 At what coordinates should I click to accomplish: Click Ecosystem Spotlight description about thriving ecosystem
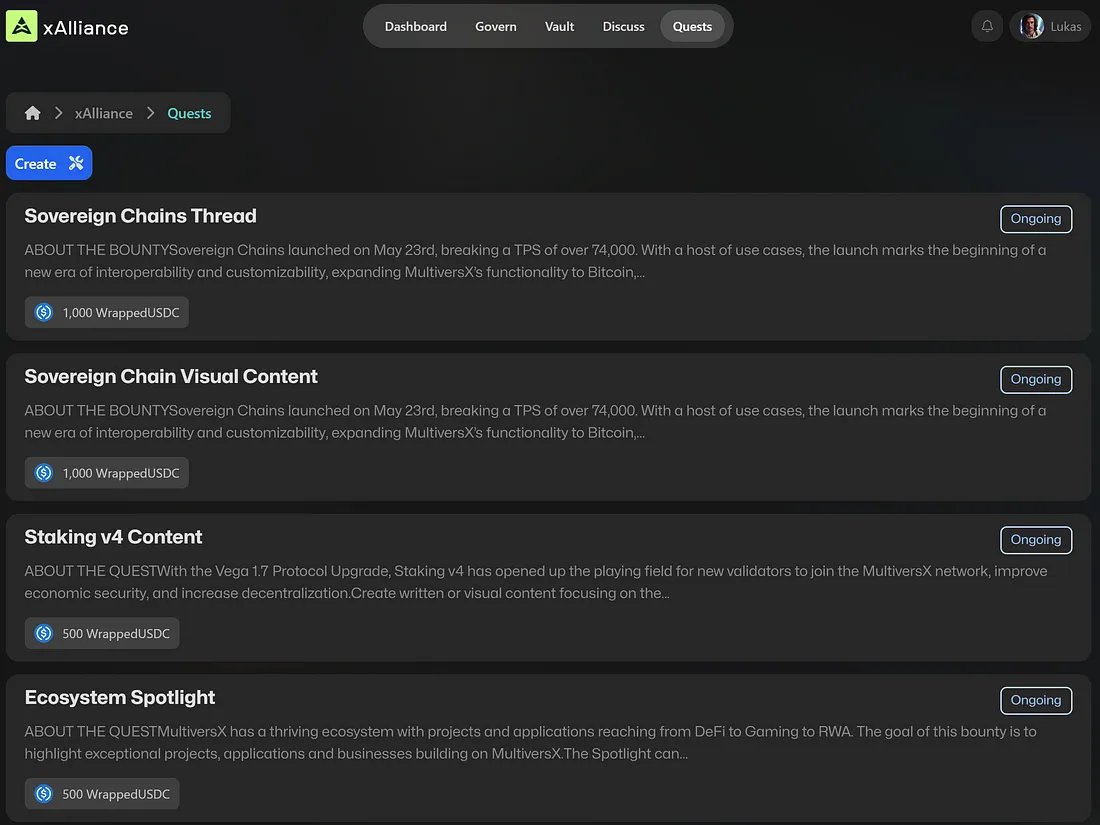[x=530, y=743]
